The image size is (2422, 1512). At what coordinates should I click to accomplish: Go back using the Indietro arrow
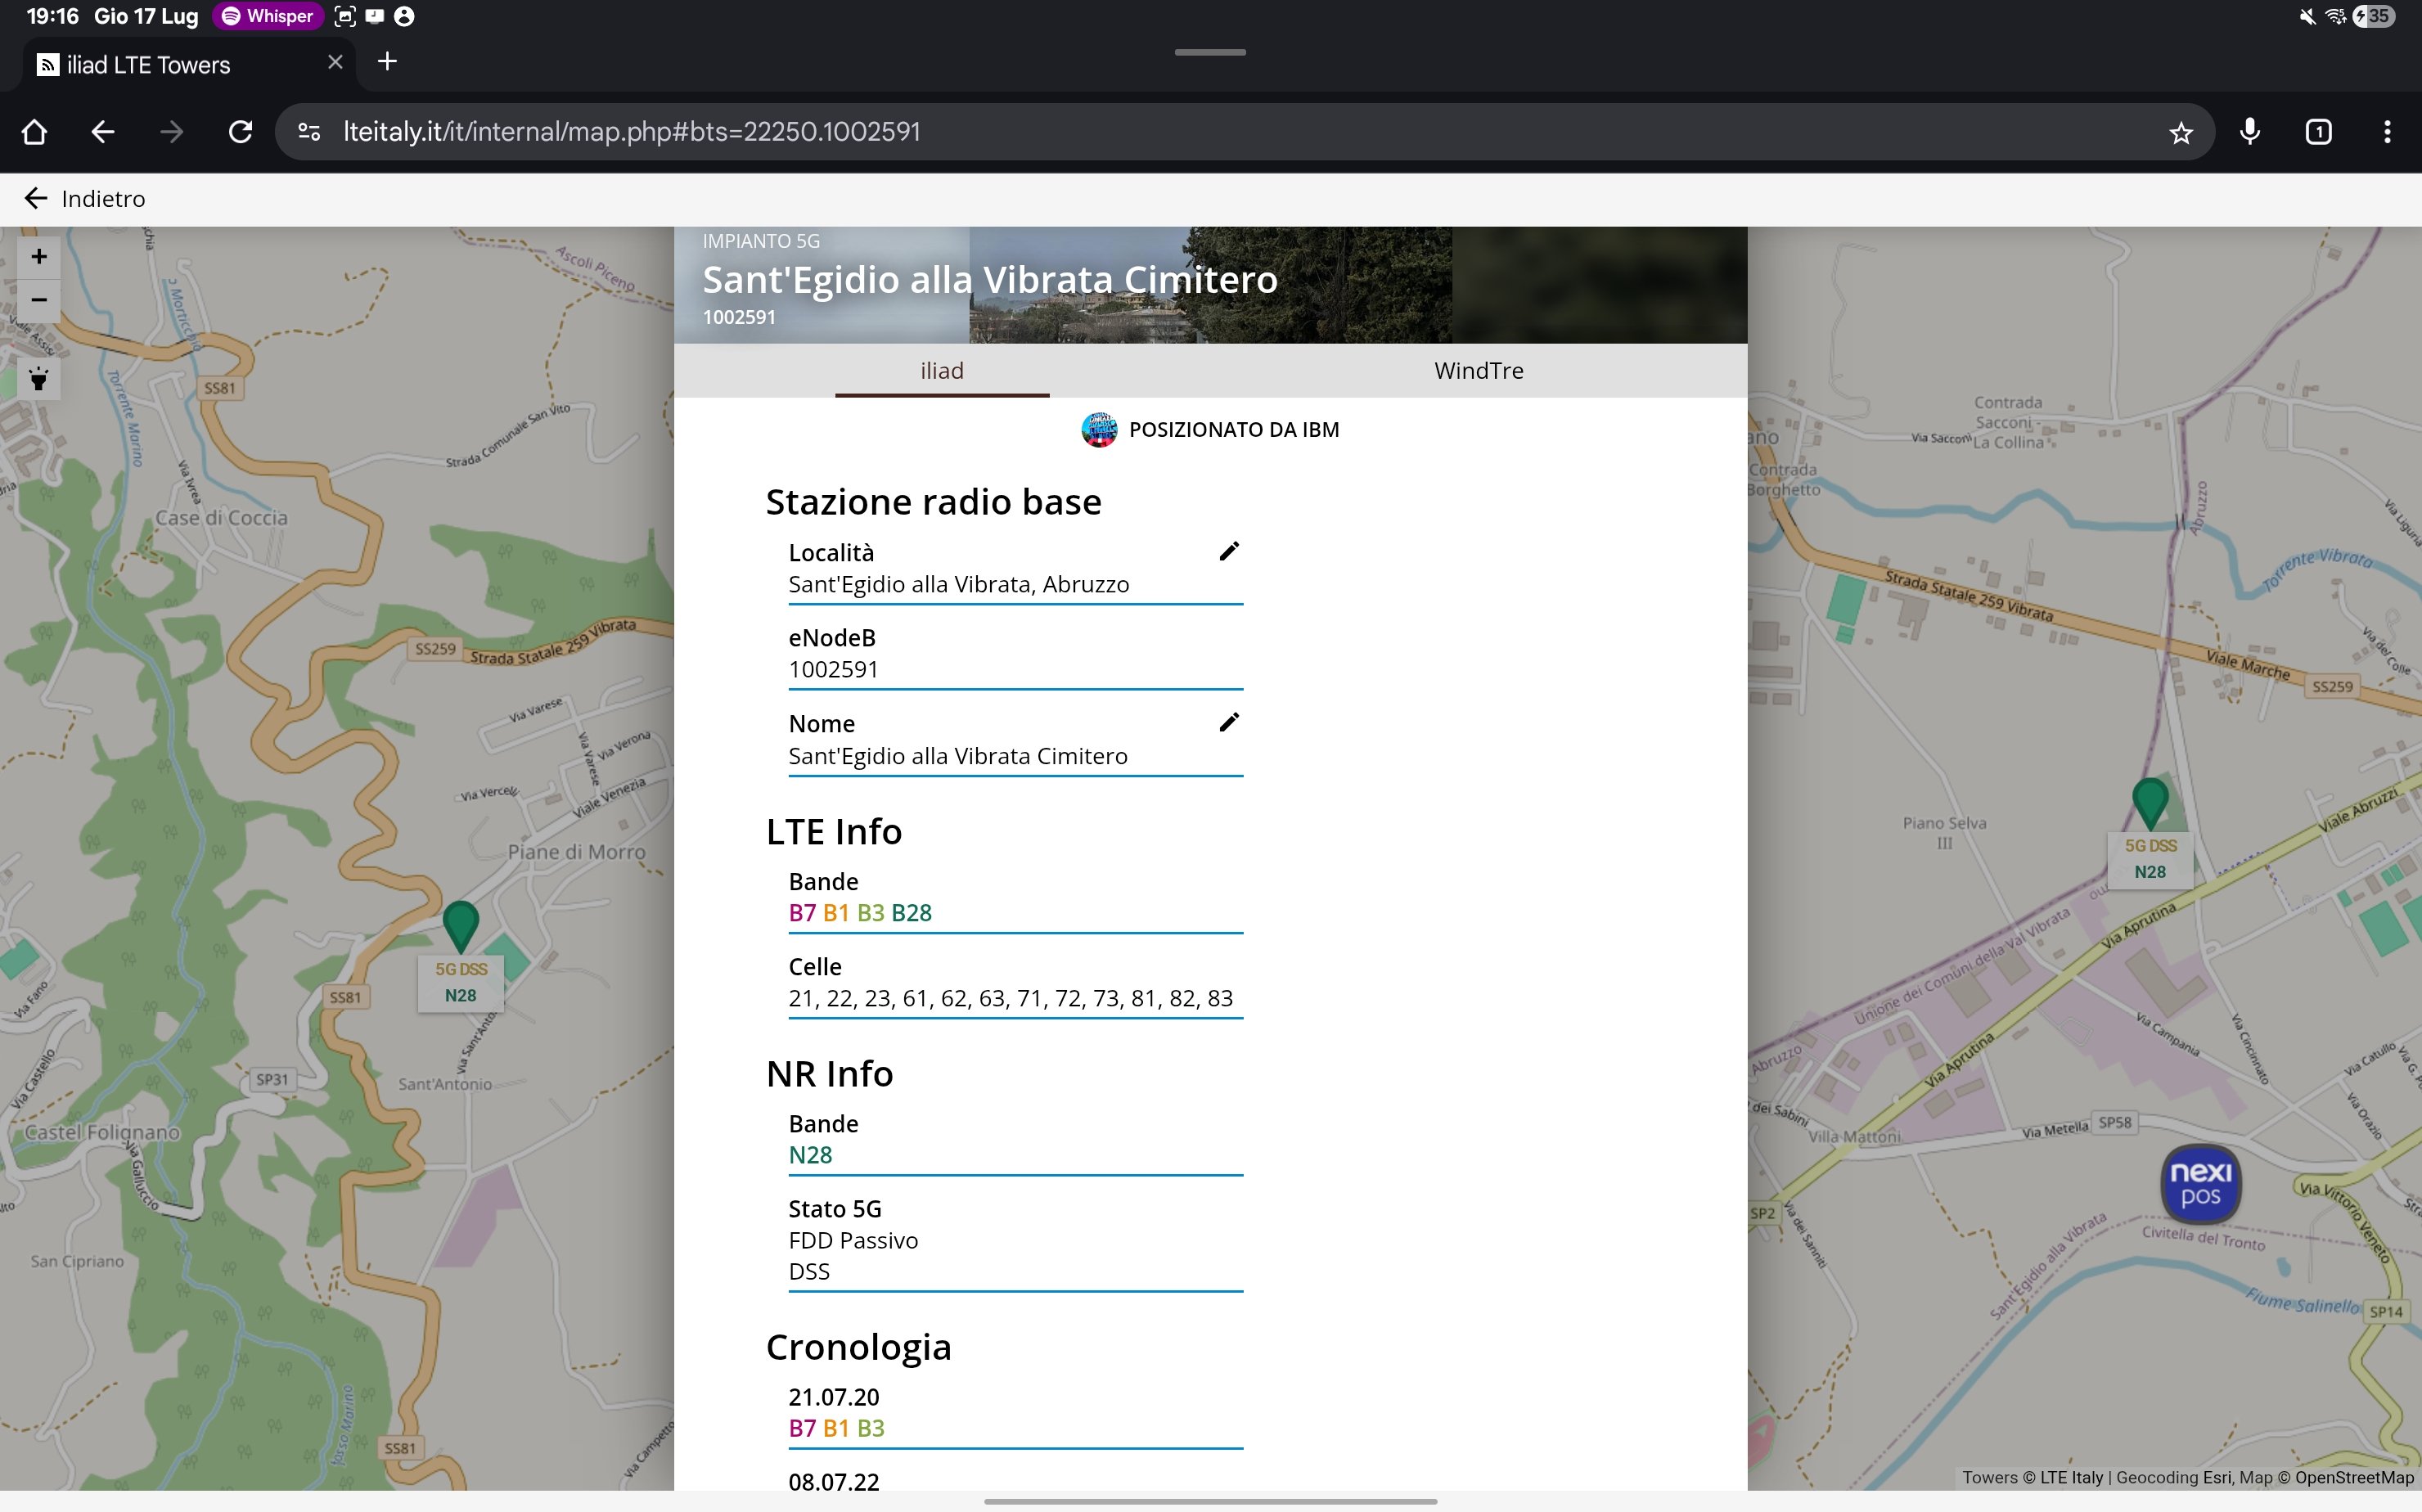[36, 199]
